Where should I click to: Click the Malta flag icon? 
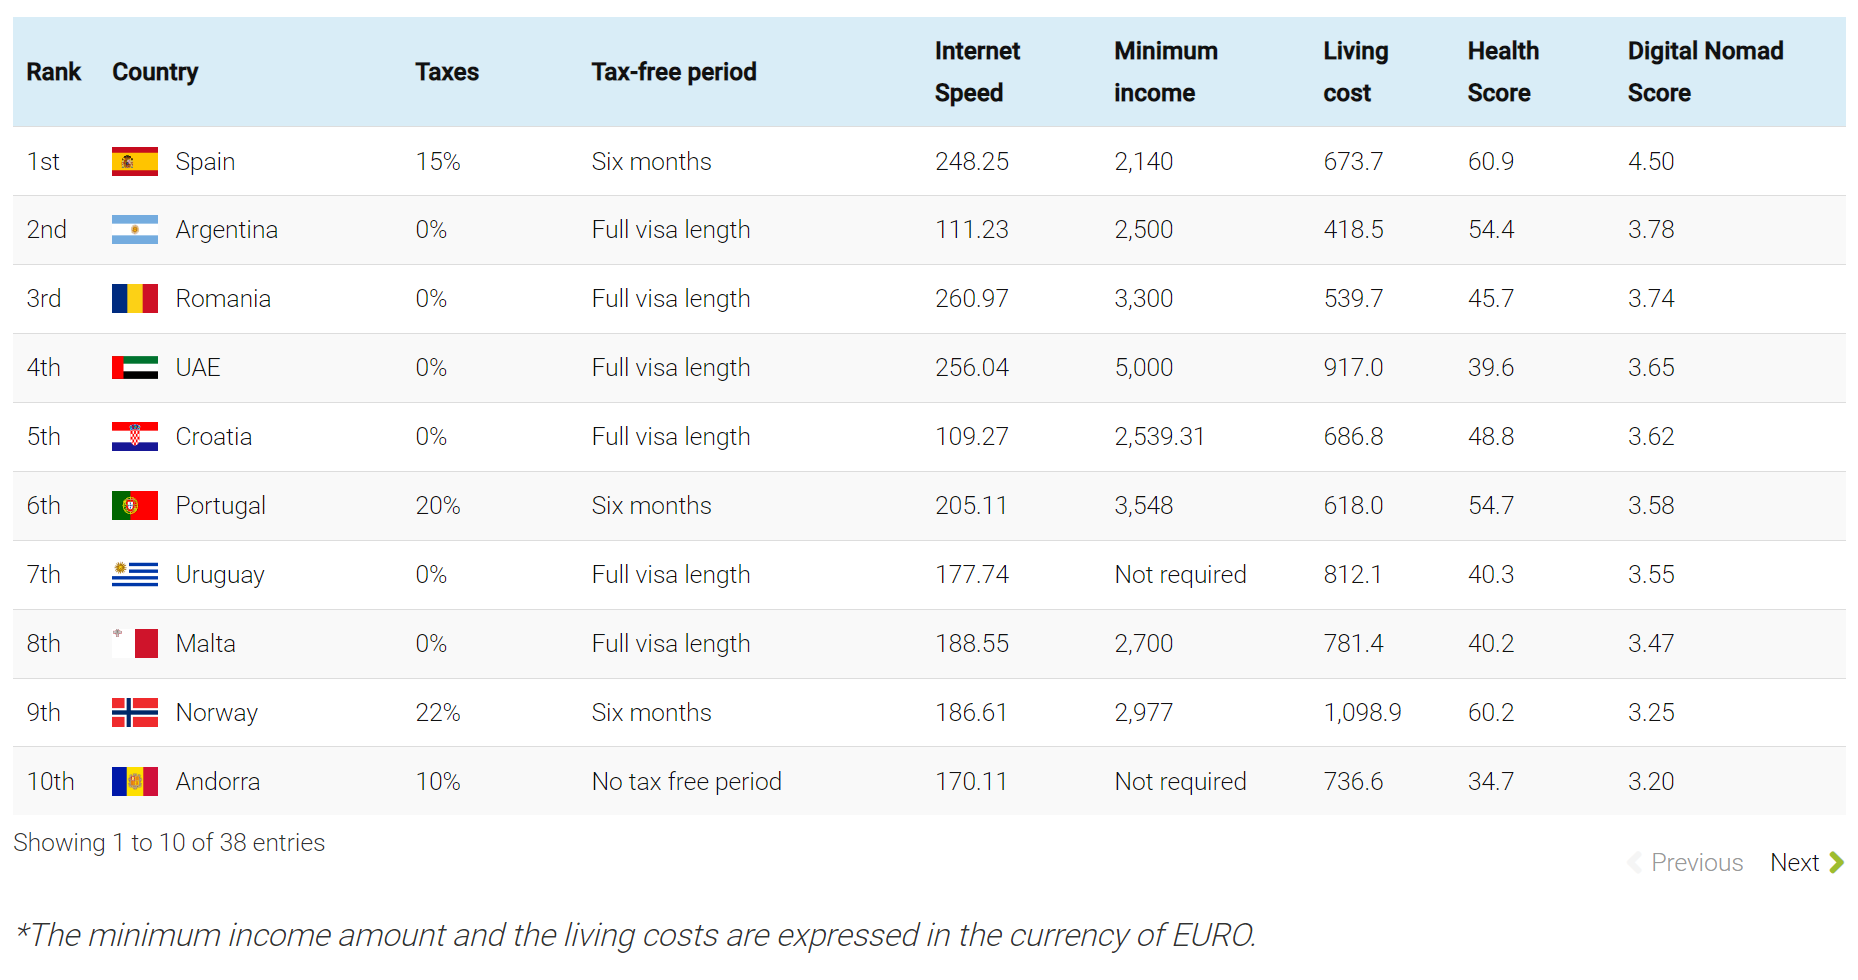point(134,644)
